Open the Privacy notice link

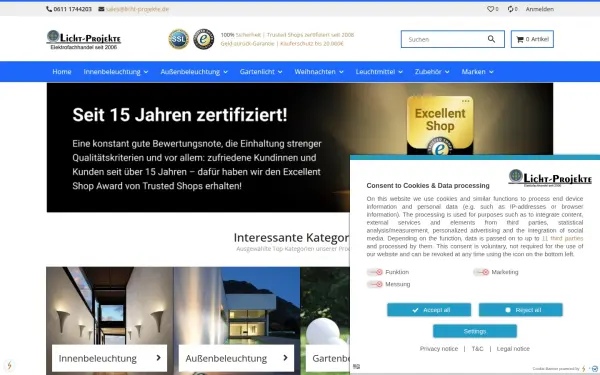pos(439,349)
